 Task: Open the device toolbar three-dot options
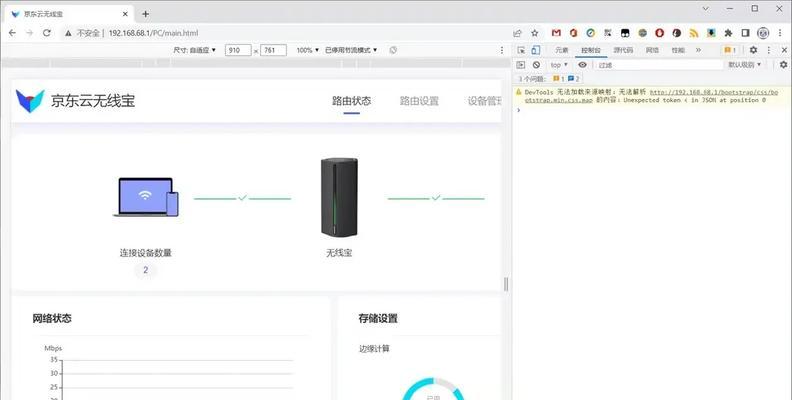coord(502,50)
